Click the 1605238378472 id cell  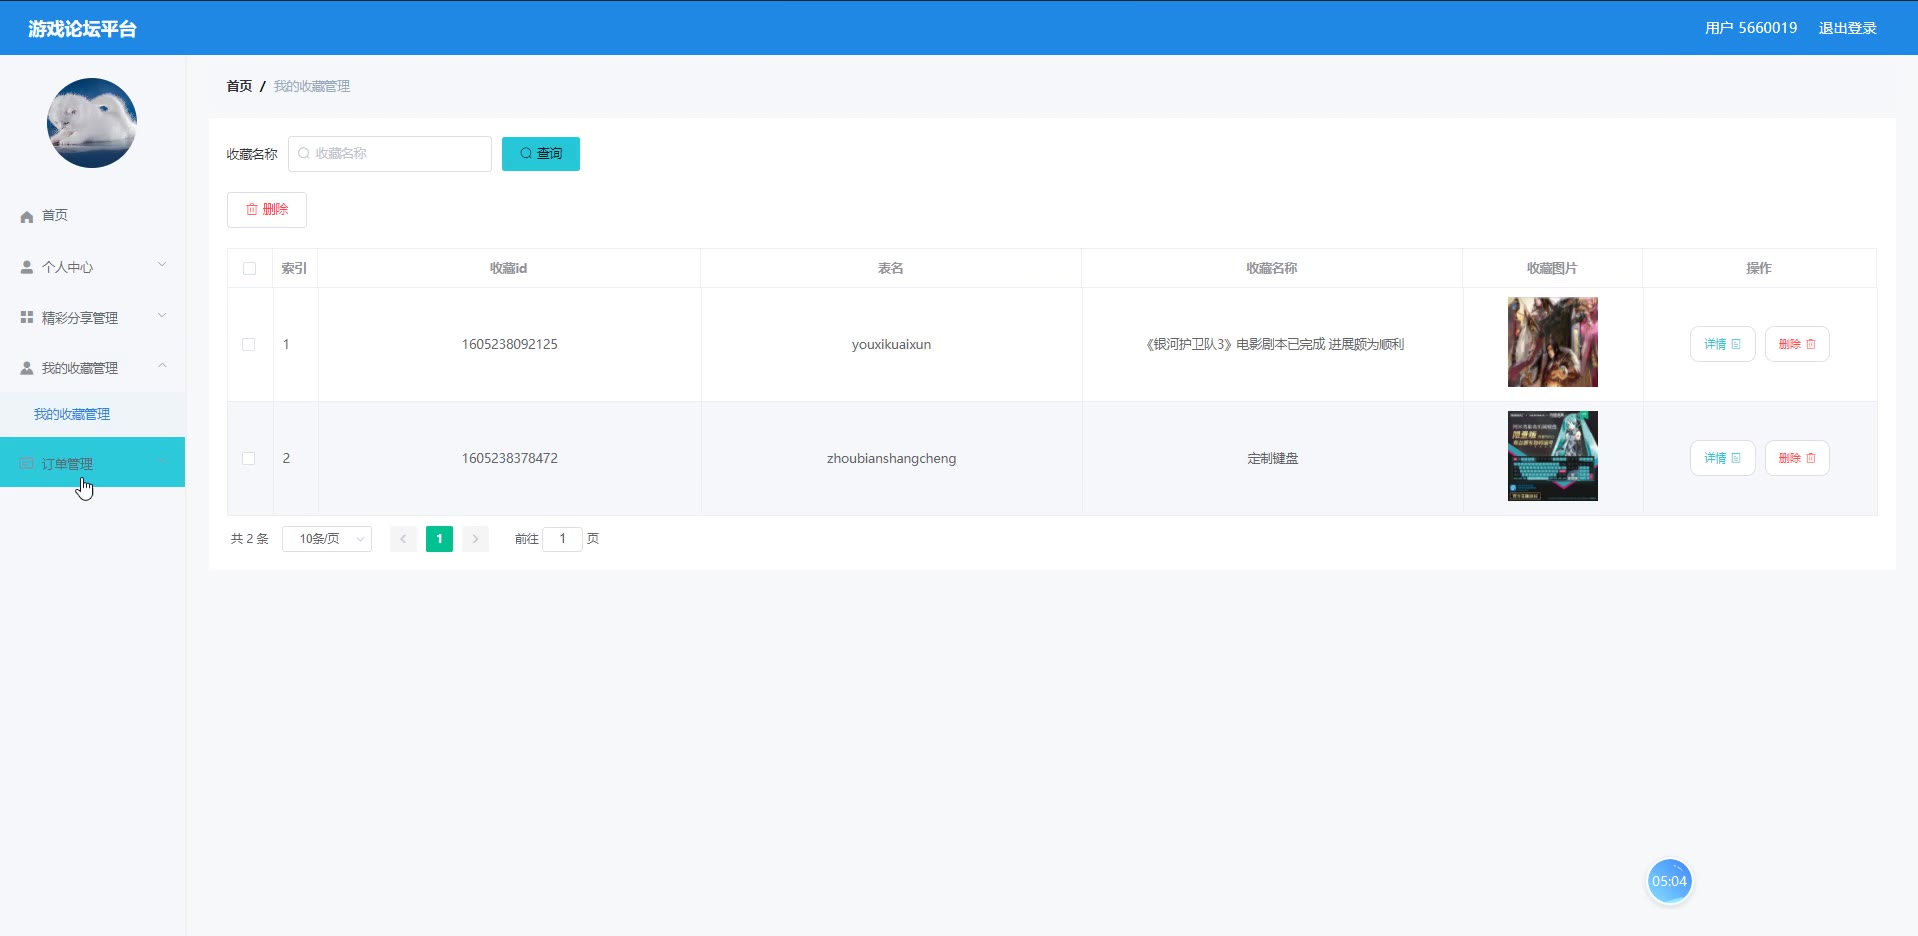point(509,458)
